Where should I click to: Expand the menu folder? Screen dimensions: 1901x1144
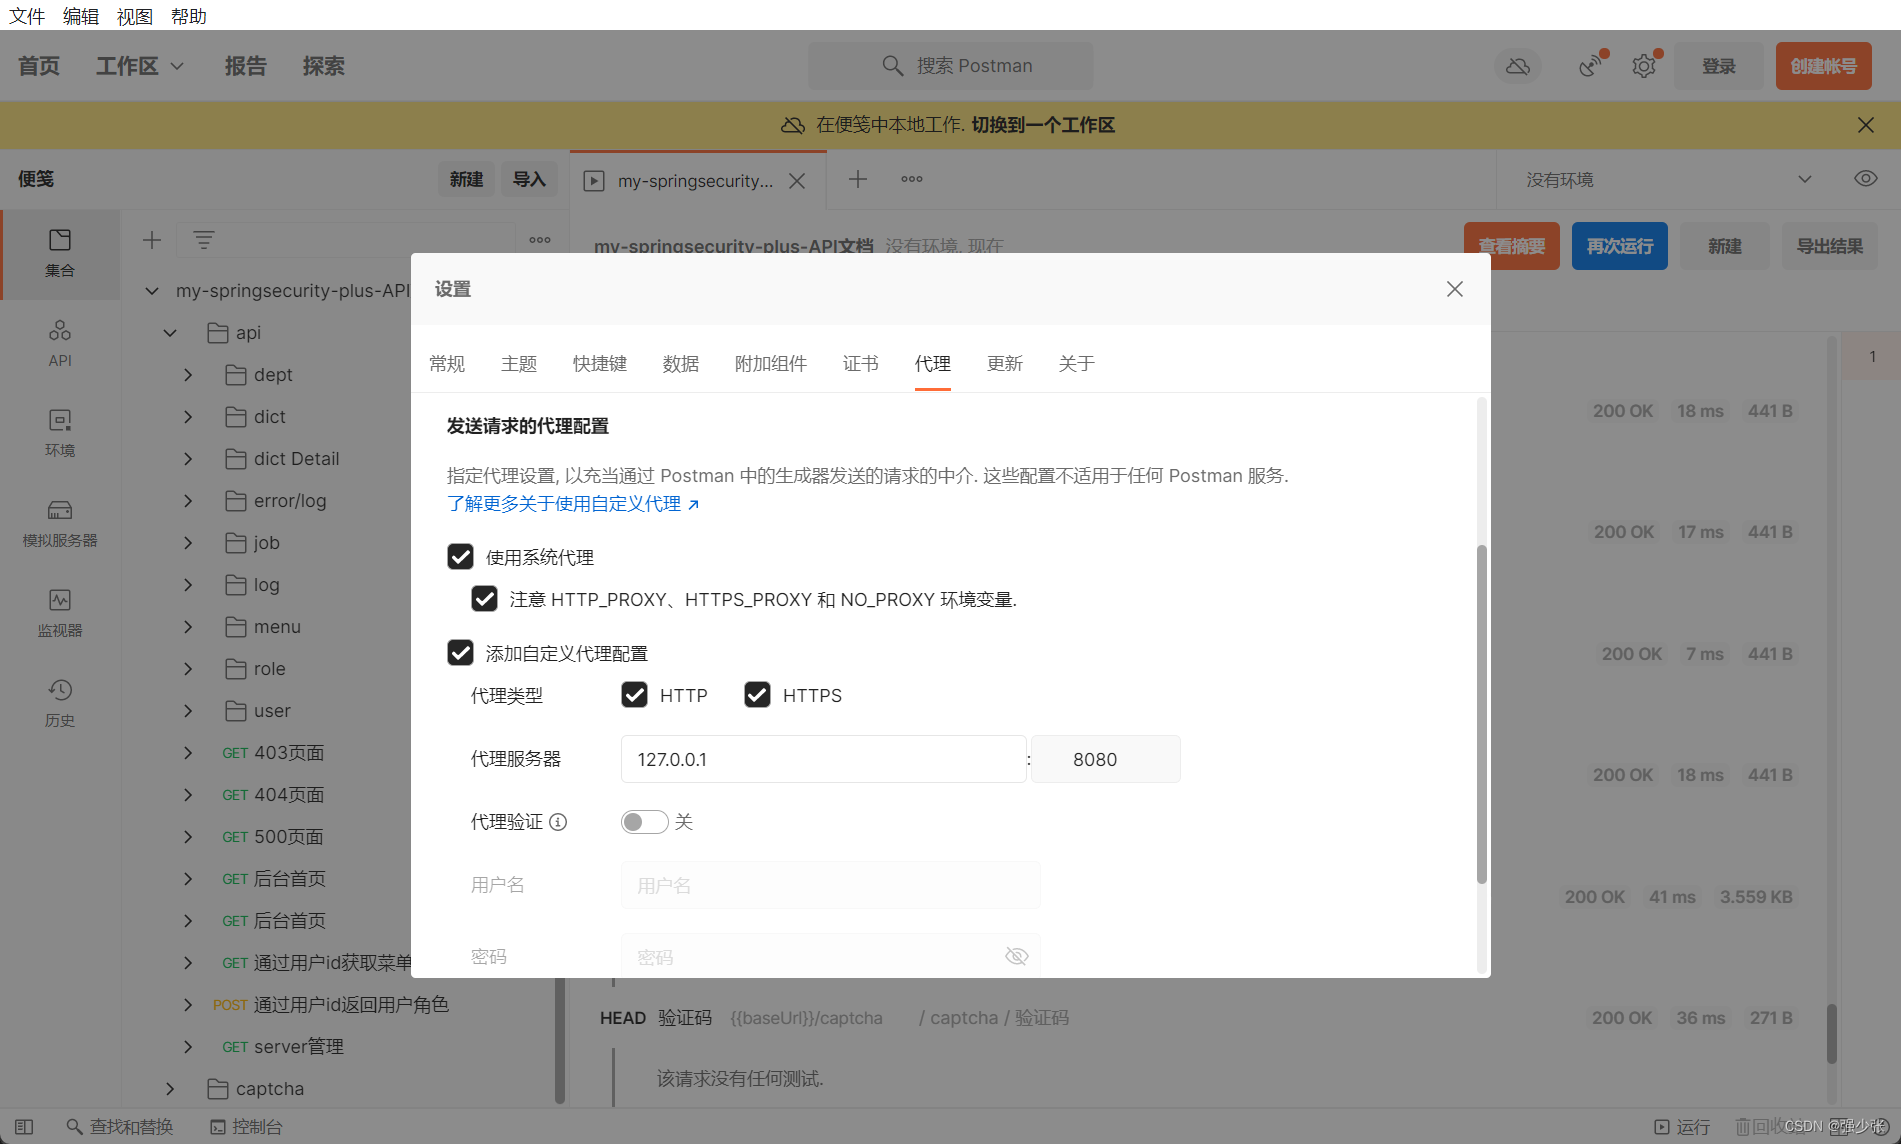188,627
